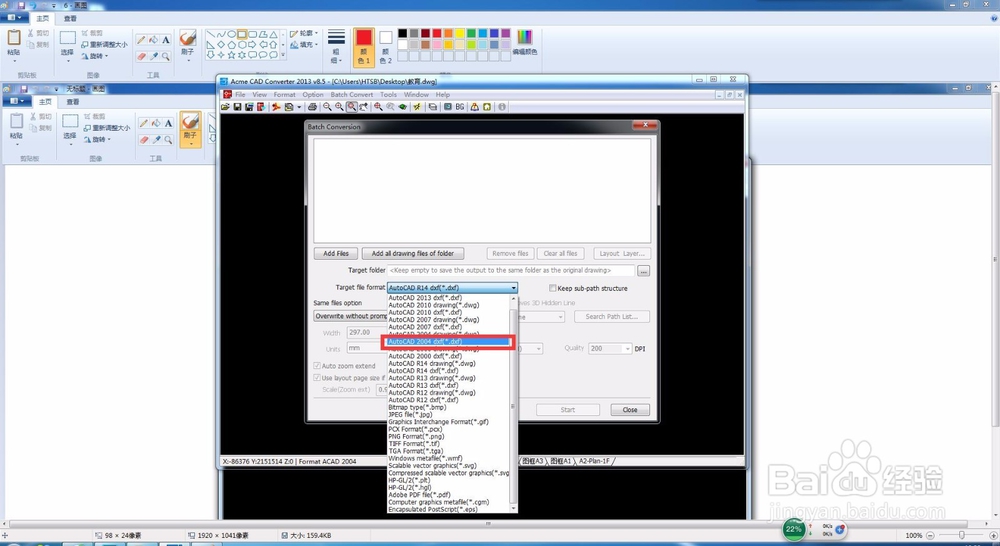1000x546 pixels.
Task: Open the Batch Convert menu
Action: coord(351,94)
